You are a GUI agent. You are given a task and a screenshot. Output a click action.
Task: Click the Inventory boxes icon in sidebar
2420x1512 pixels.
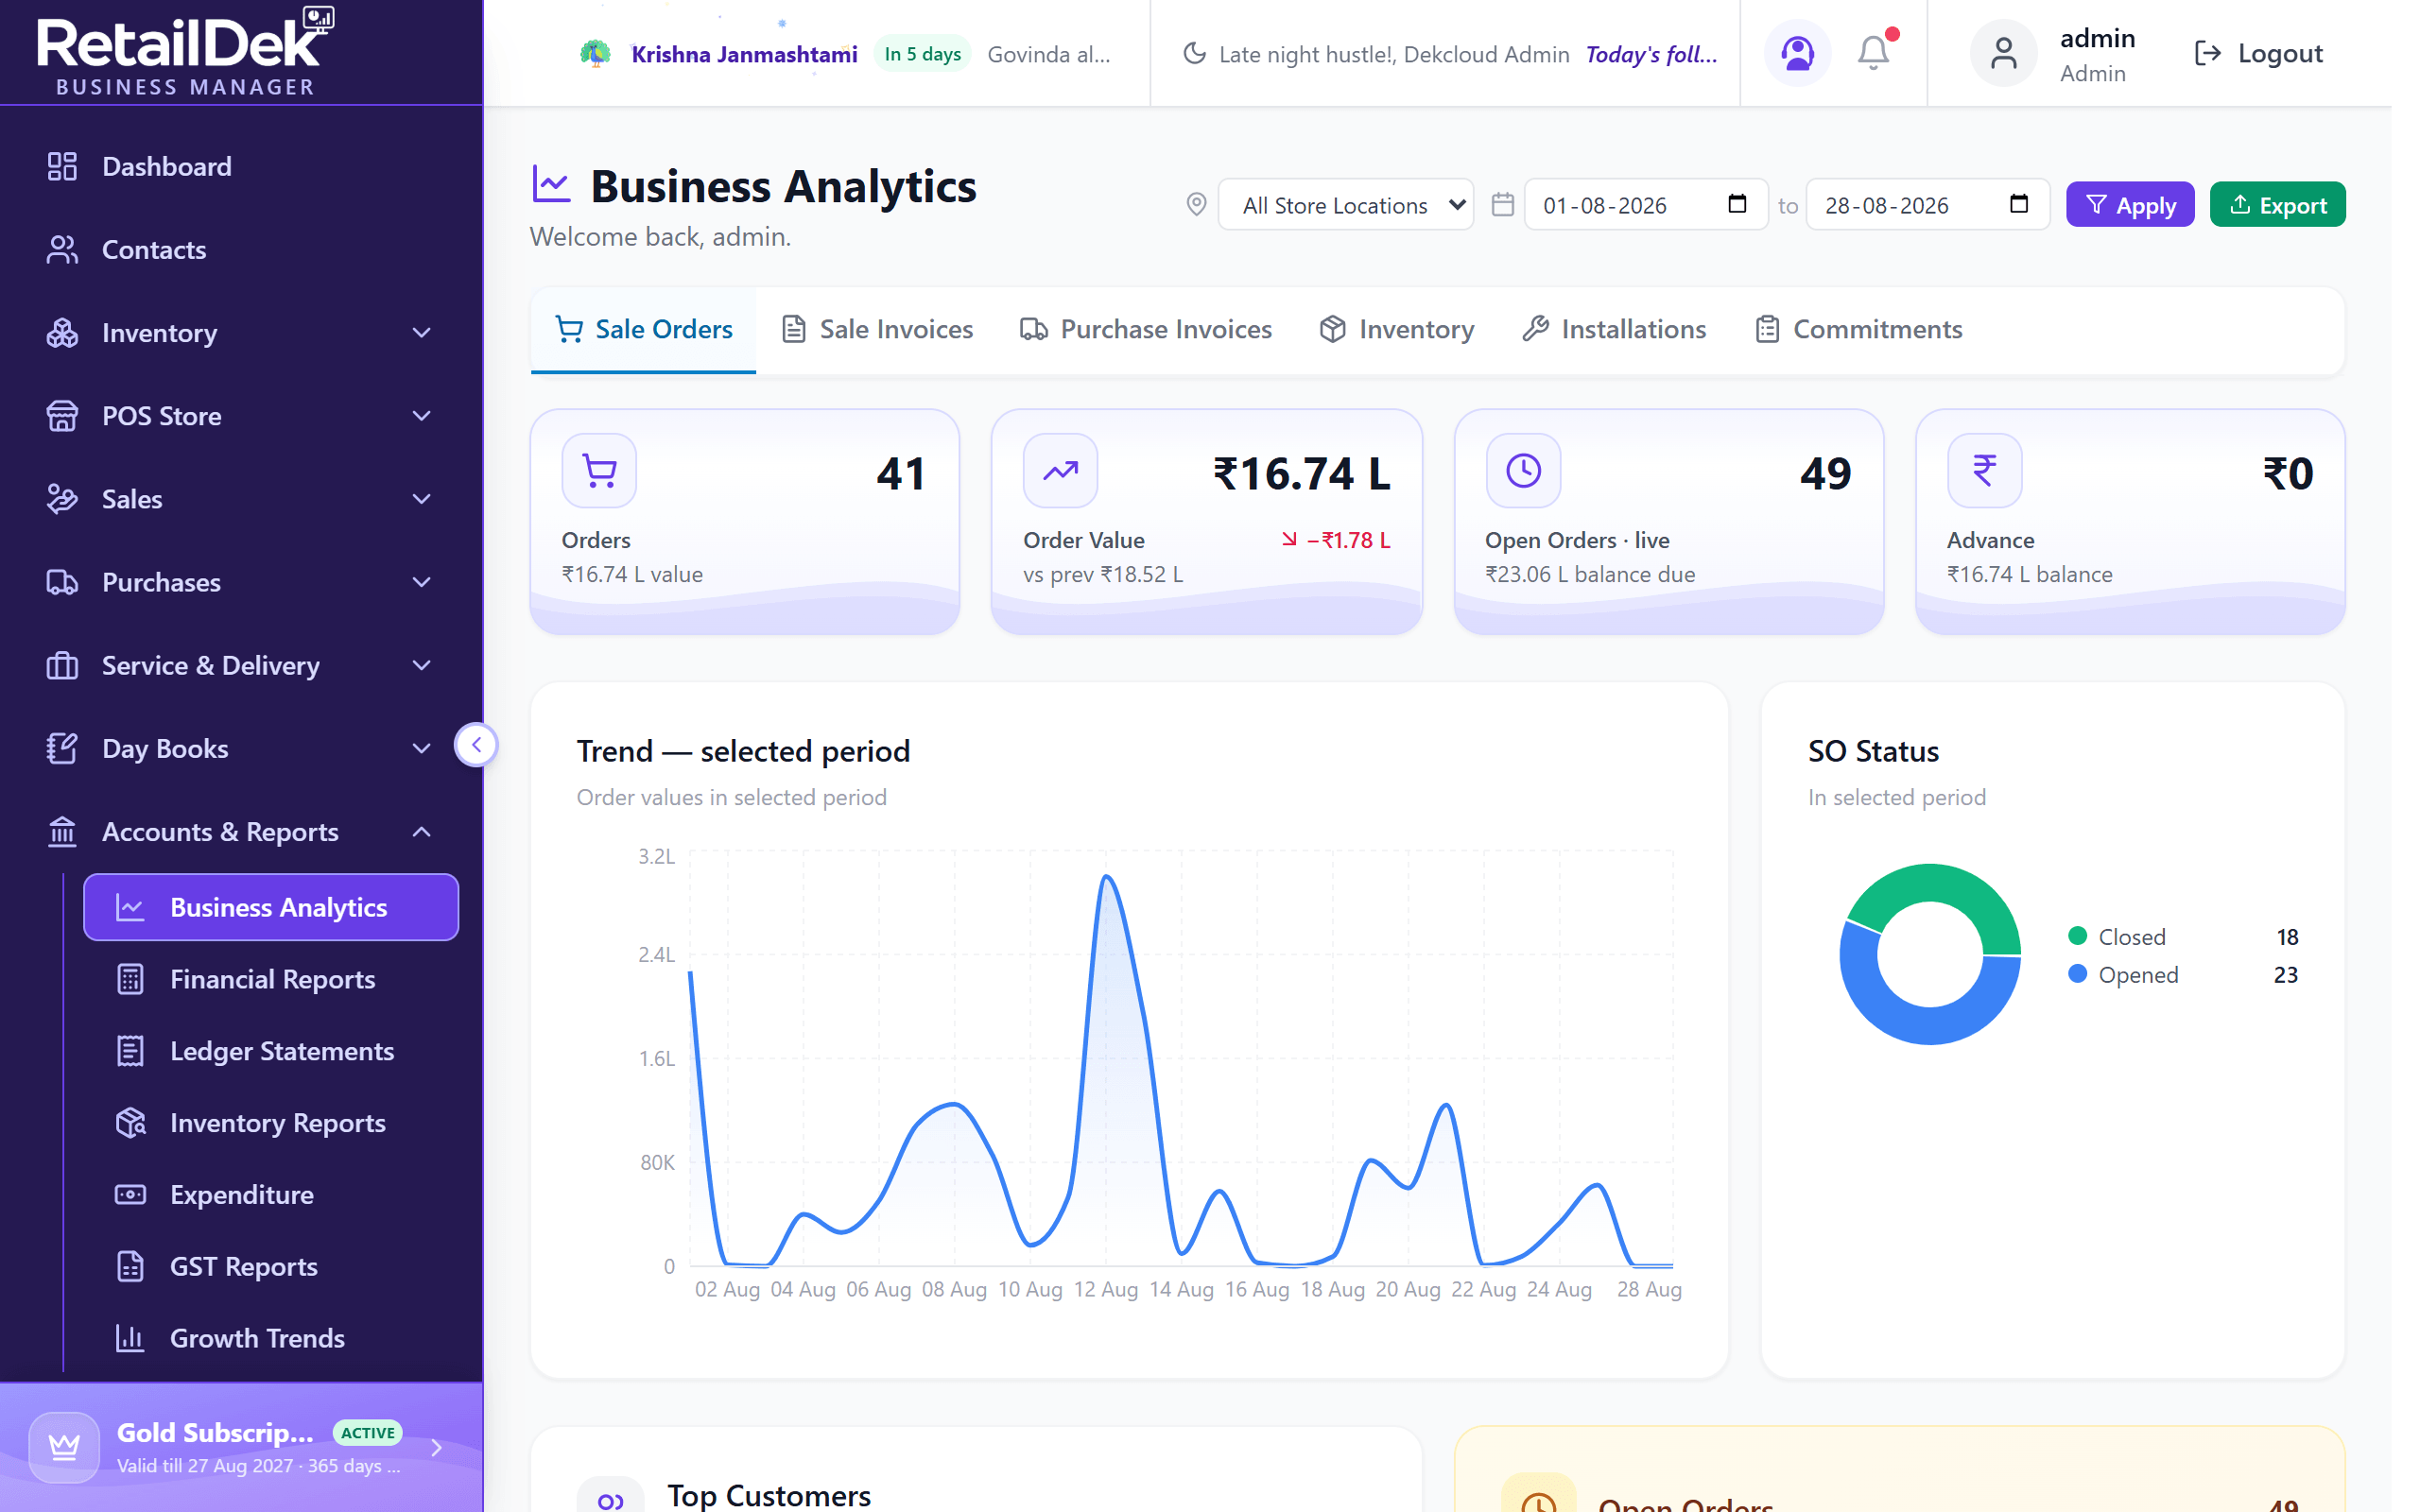click(62, 332)
